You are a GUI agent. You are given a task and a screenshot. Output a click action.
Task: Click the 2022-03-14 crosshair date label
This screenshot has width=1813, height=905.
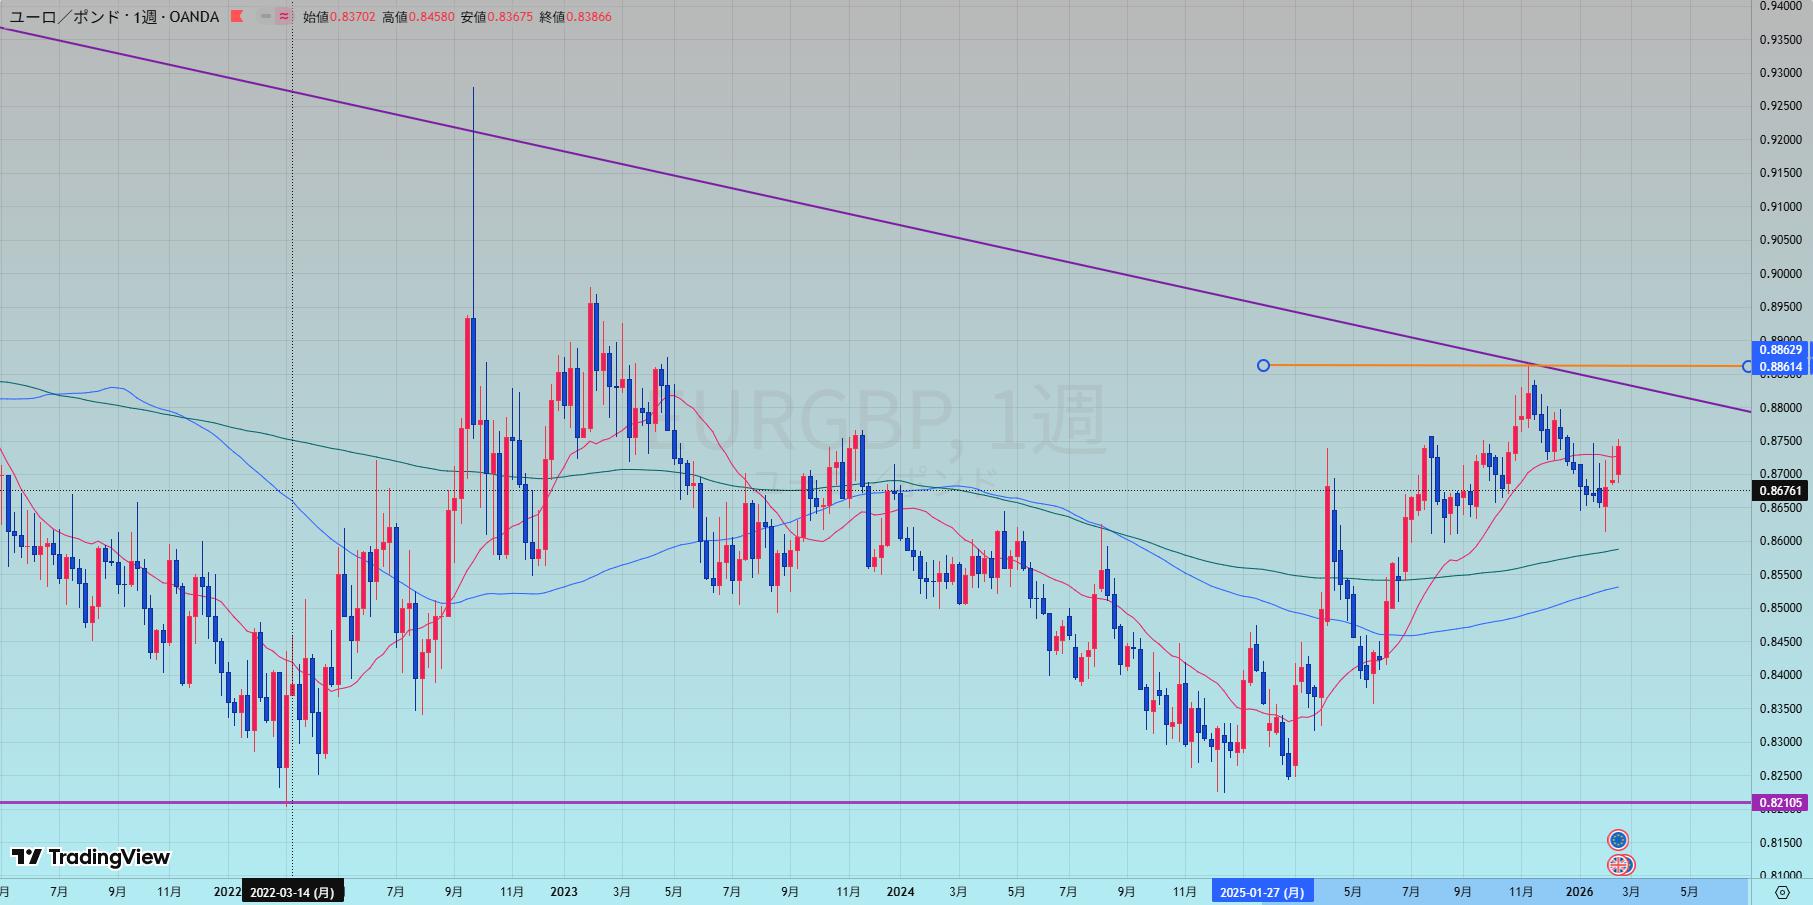[x=292, y=892]
